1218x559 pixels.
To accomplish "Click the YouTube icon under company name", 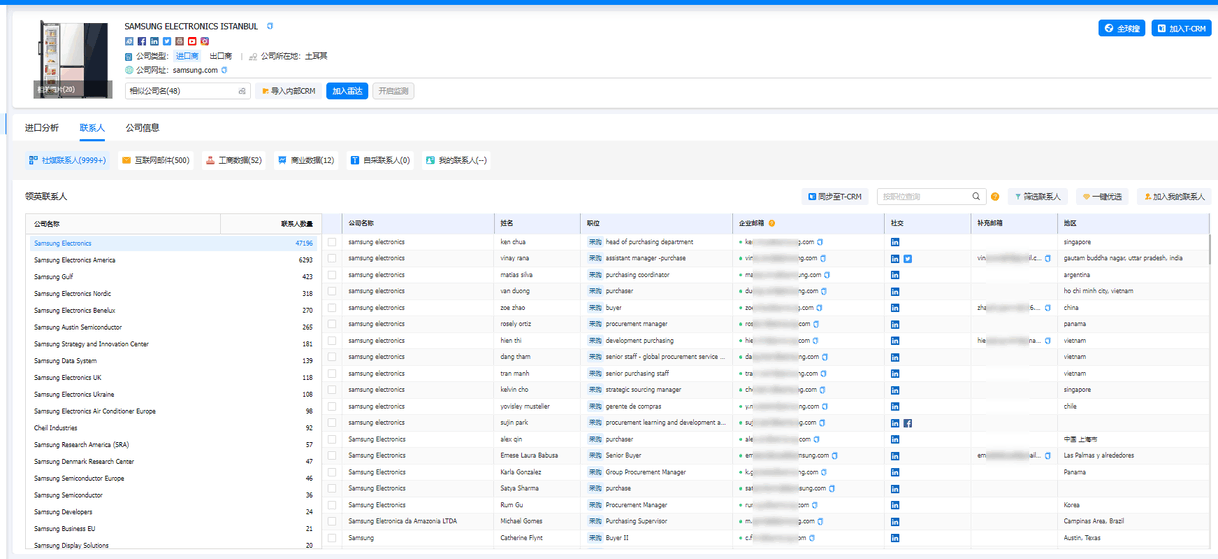I will [192, 41].
